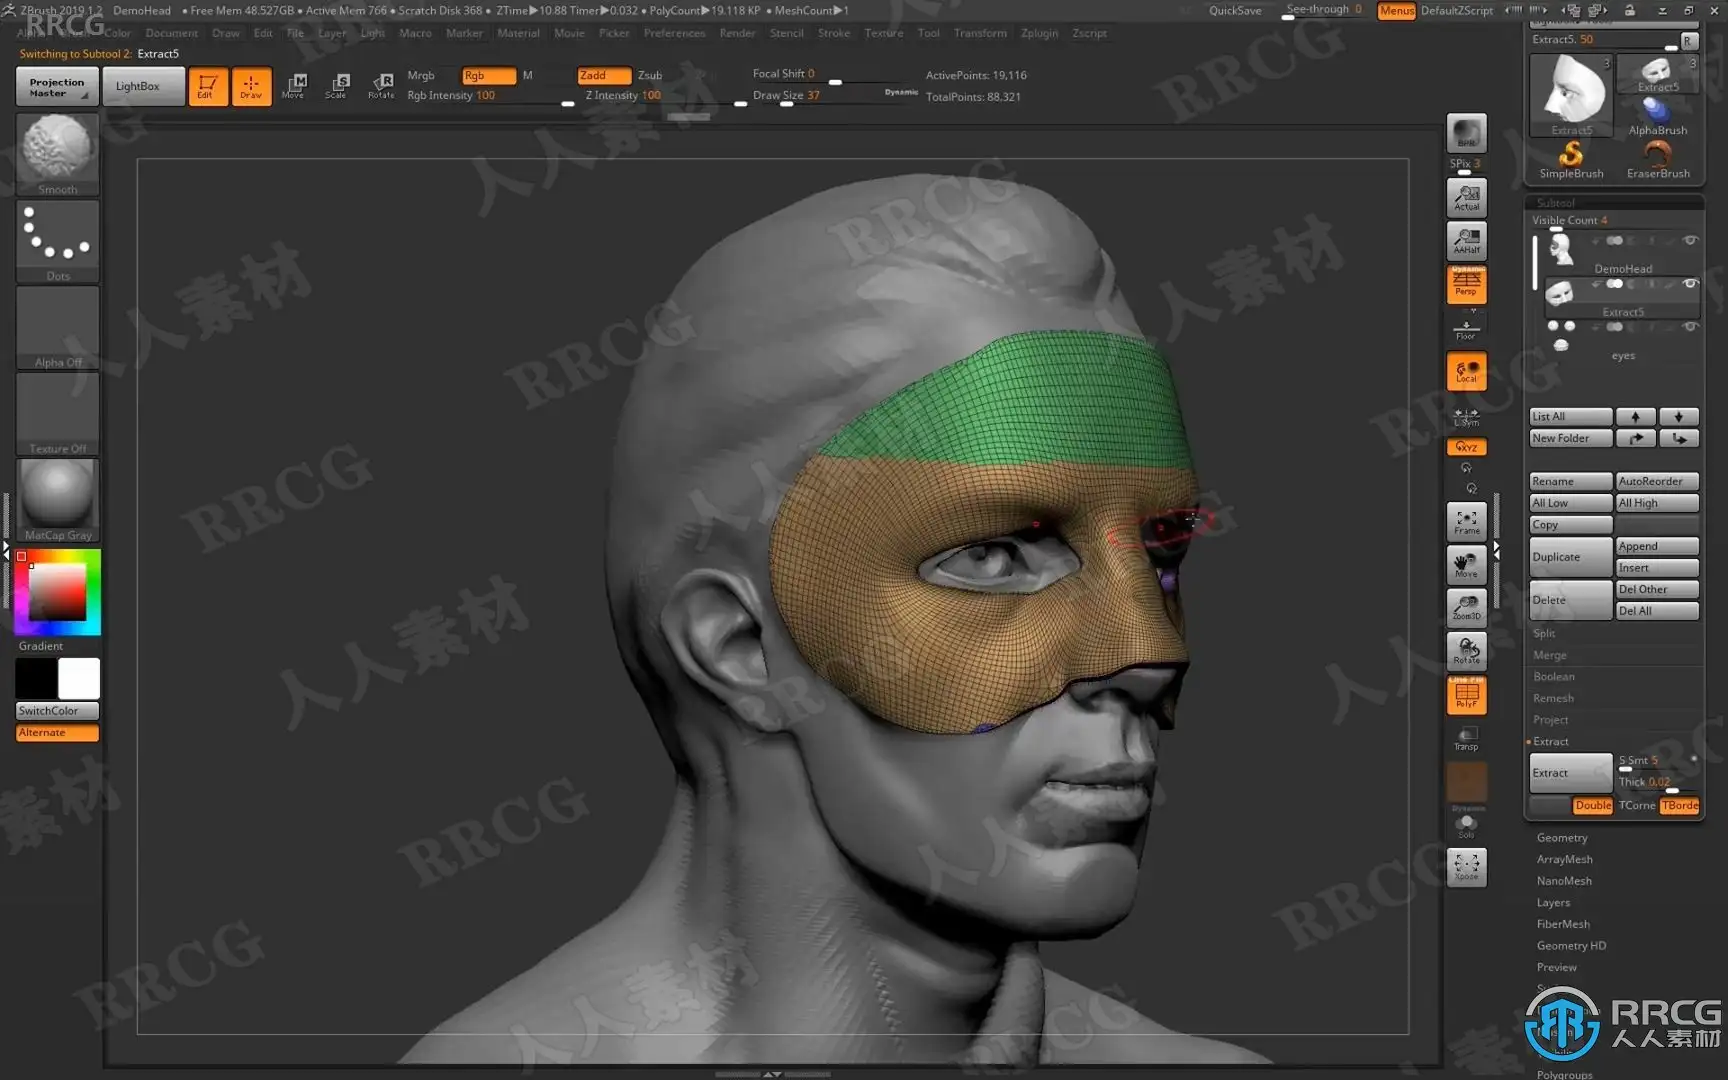Click the Frame view icon
Viewport: 1728px width, 1080px height.
1466,521
